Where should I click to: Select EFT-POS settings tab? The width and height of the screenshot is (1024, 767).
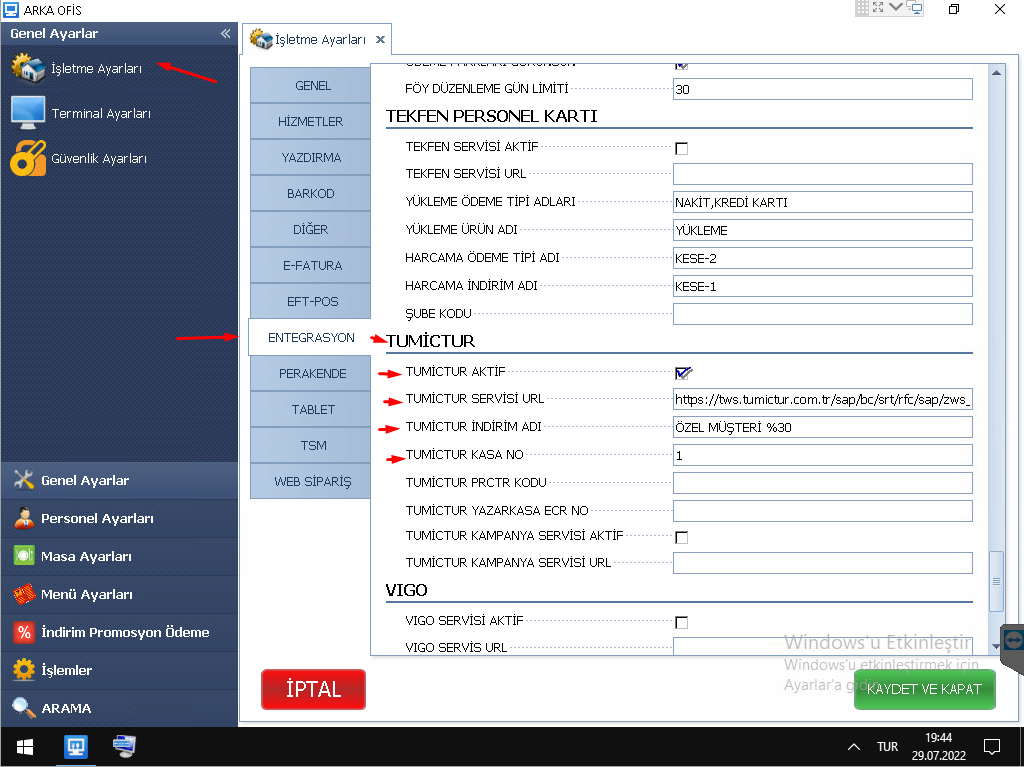pyautogui.click(x=311, y=301)
